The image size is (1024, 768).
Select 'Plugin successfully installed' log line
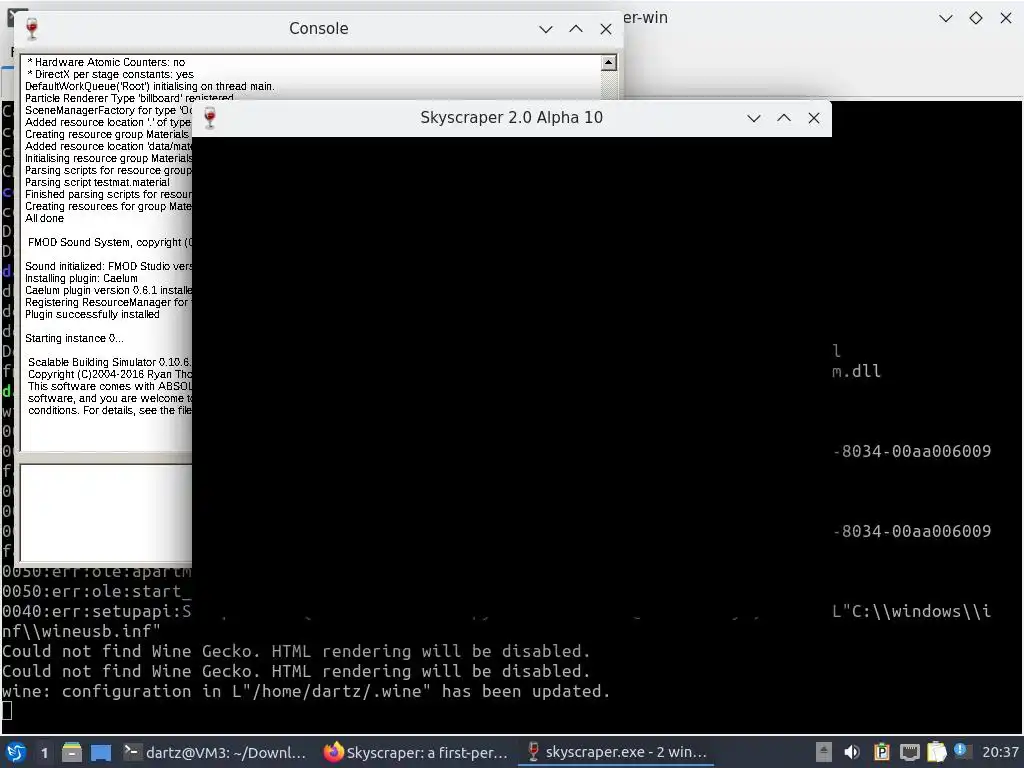point(92,314)
